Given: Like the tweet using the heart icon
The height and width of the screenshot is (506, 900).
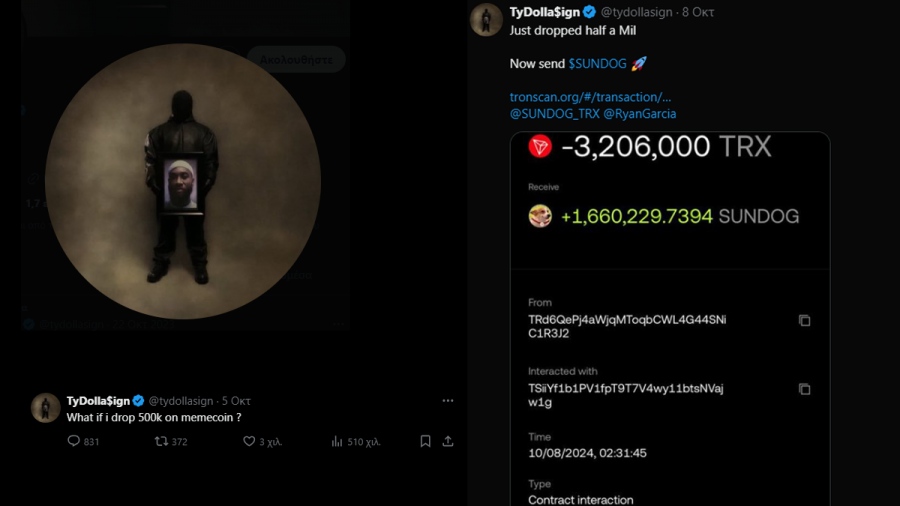Looking at the screenshot, I should tap(249, 441).
